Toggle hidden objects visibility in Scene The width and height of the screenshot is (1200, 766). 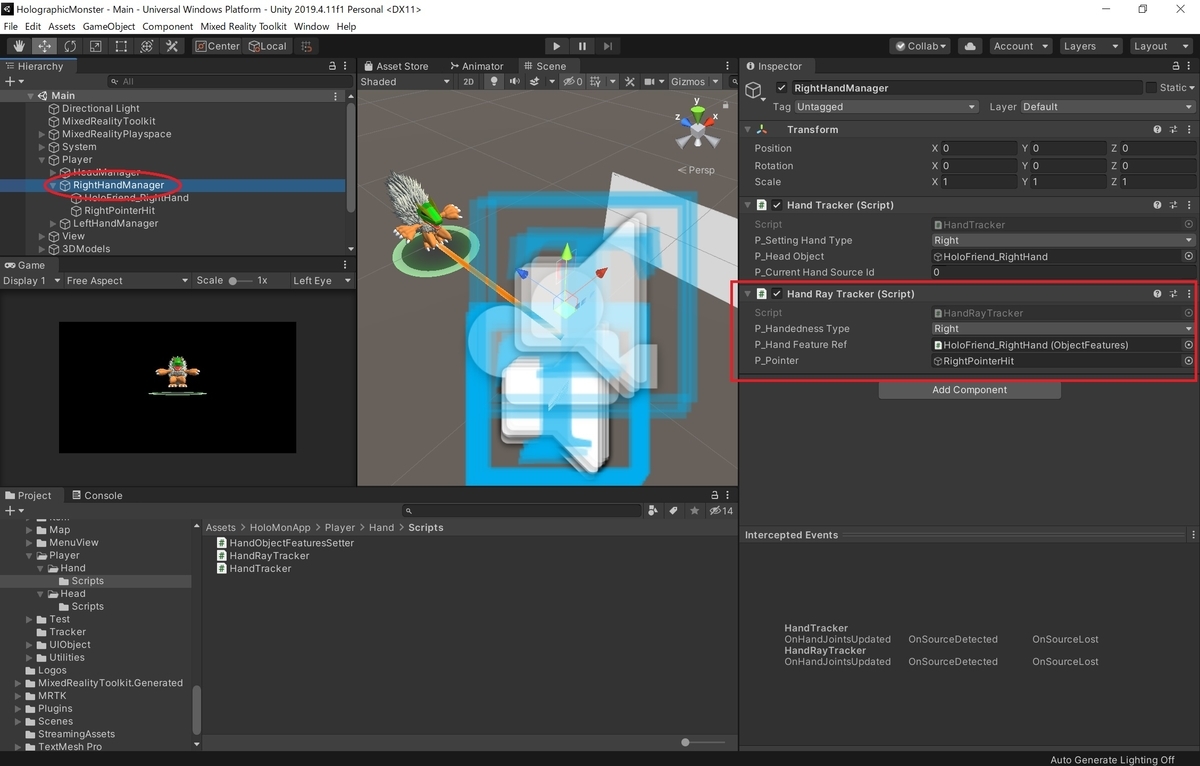[572, 82]
